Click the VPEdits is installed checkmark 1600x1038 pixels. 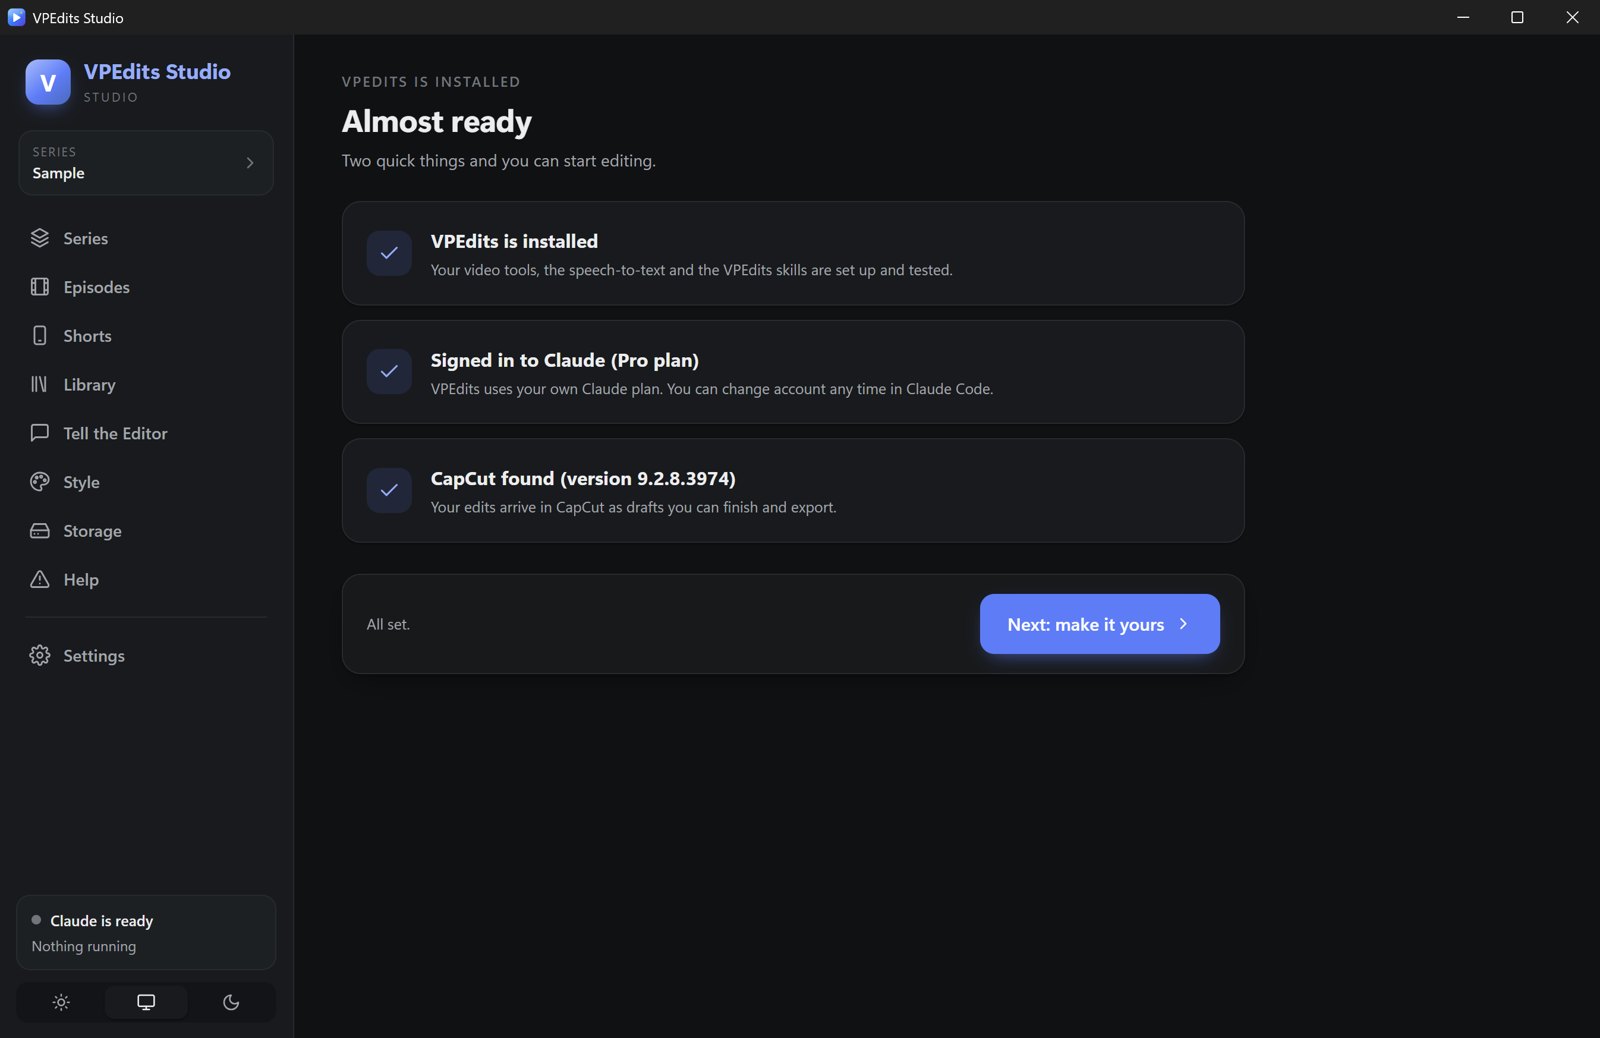(x=389, y=253)
